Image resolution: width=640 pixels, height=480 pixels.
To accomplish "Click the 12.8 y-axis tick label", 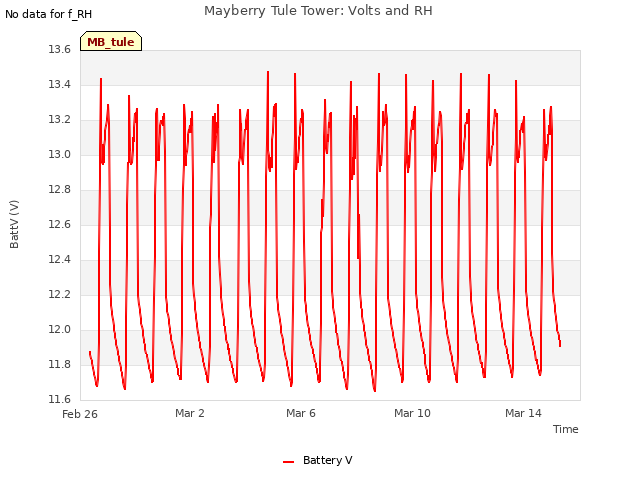I will pos(59,189).
